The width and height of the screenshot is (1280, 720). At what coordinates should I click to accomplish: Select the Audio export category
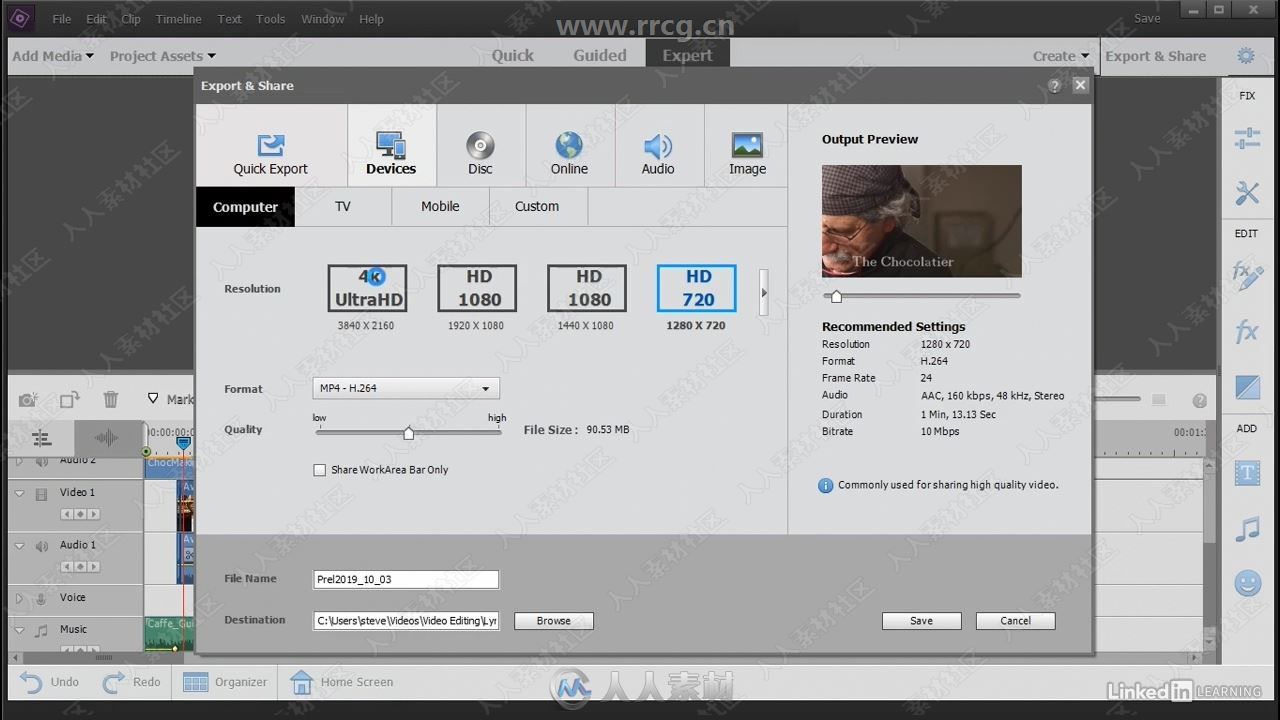click(x=658, y=146)
